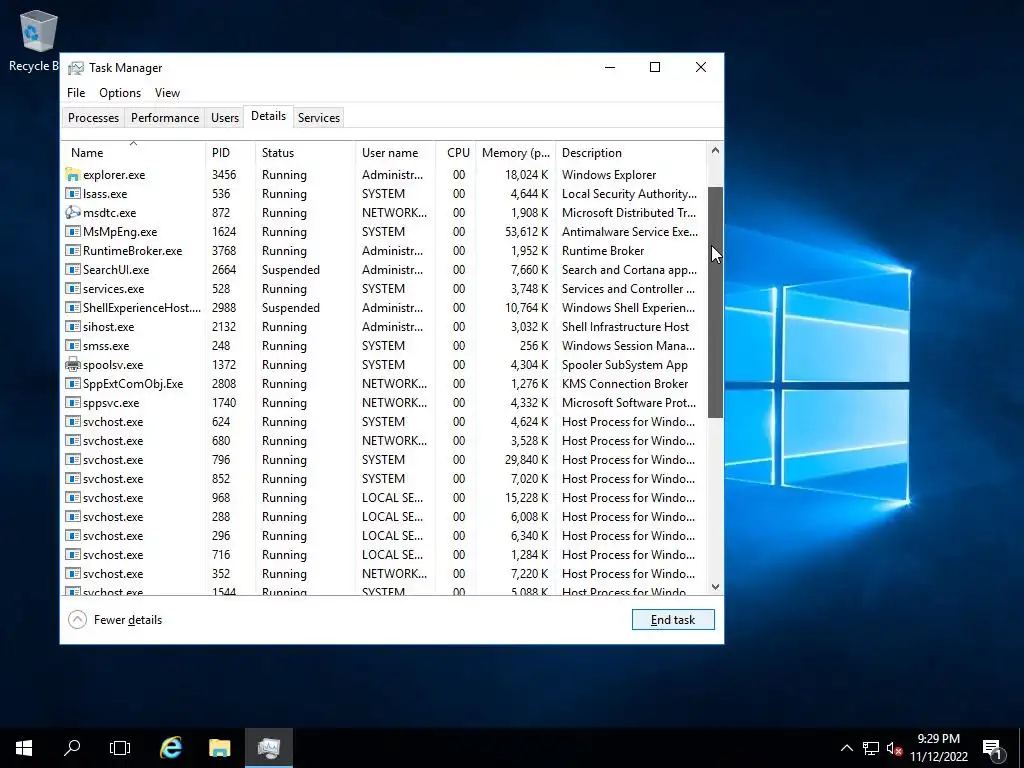This screenshot has width=1024, height=768.
Task: Select the svchost.exe row with PID 352
Action: (384, 573)
